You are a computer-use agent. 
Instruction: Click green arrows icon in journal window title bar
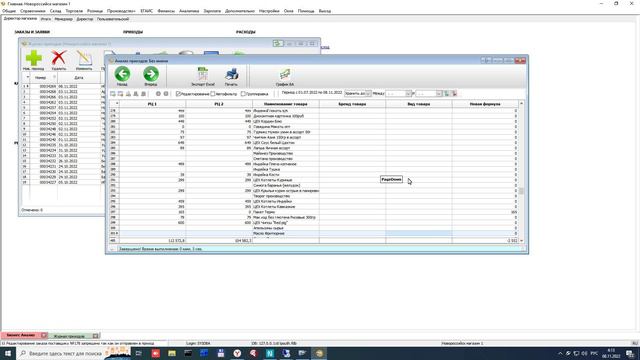(278, 43)
